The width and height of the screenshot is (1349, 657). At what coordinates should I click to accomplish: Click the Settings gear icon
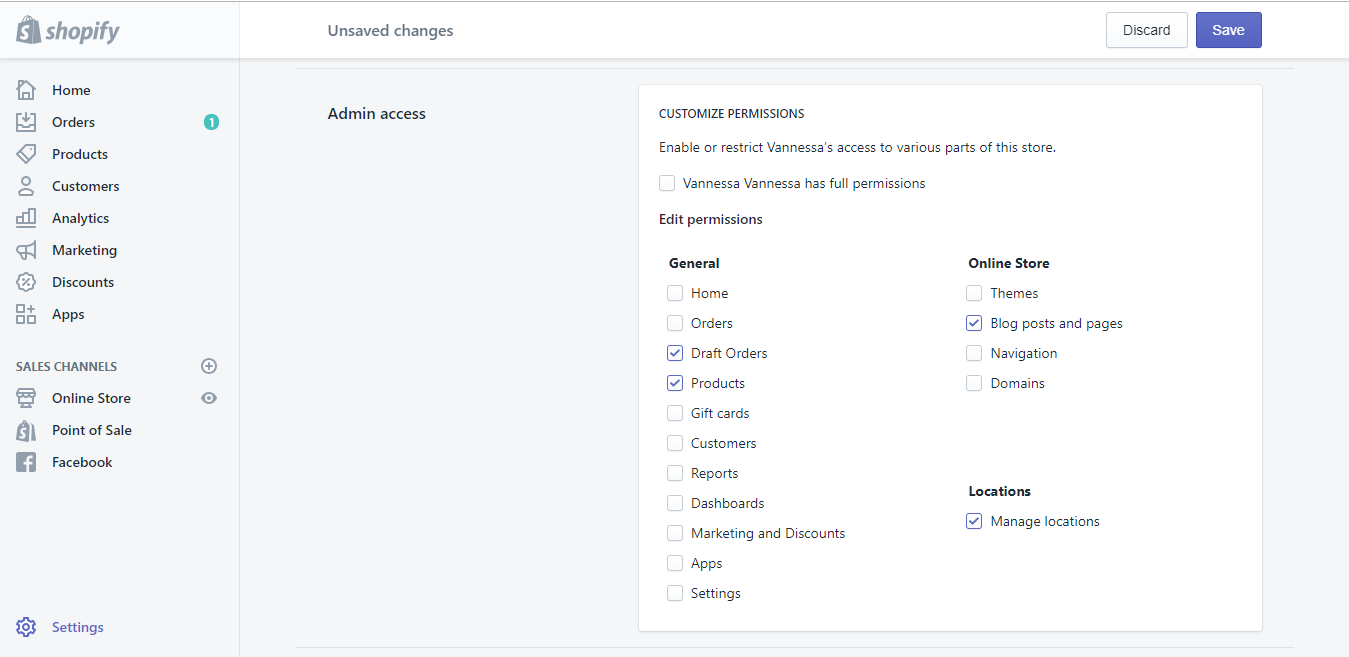coord(26,627)
